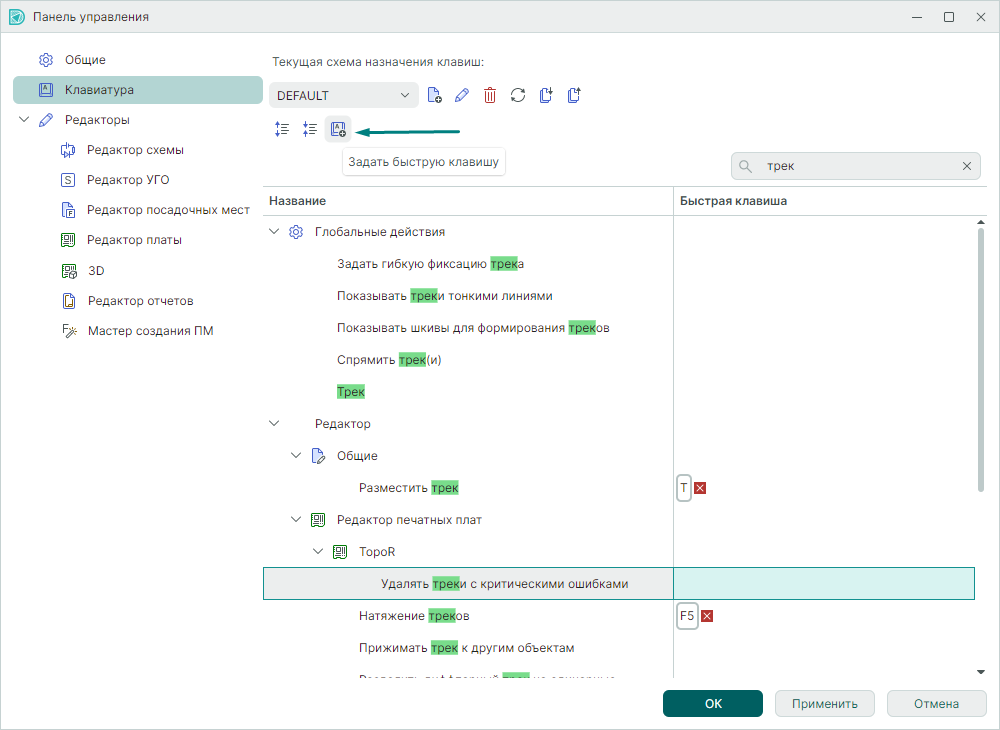The width and height of the screenshot is (1000, 730).
Task: Delete the scheme with the red trash icon
Action: tap(489, 95)
